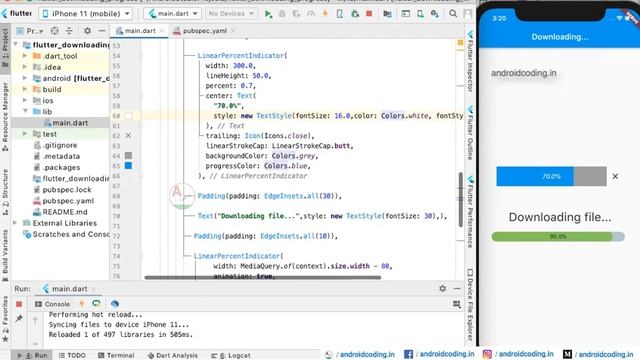Hide the Project panel with the minus icon
This screenshot has height=360, width=640.
pyautogui.click(x=102, y=31)
